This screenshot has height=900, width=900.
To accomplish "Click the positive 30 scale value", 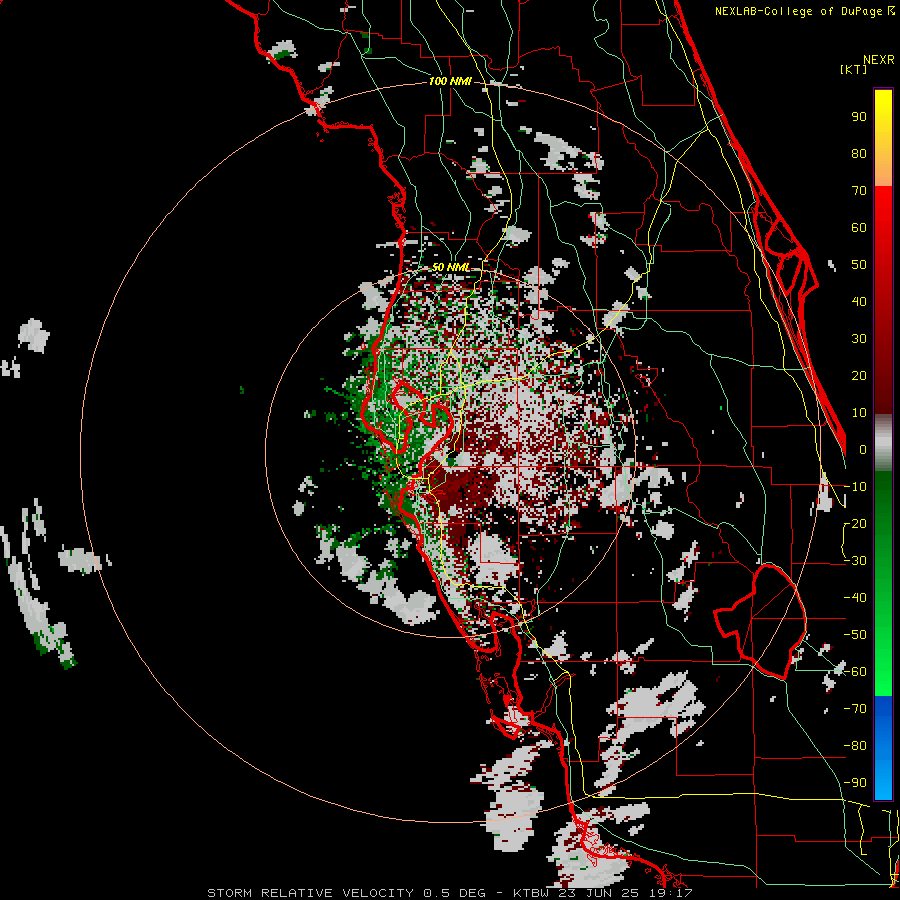I will (x=859, y=339).
